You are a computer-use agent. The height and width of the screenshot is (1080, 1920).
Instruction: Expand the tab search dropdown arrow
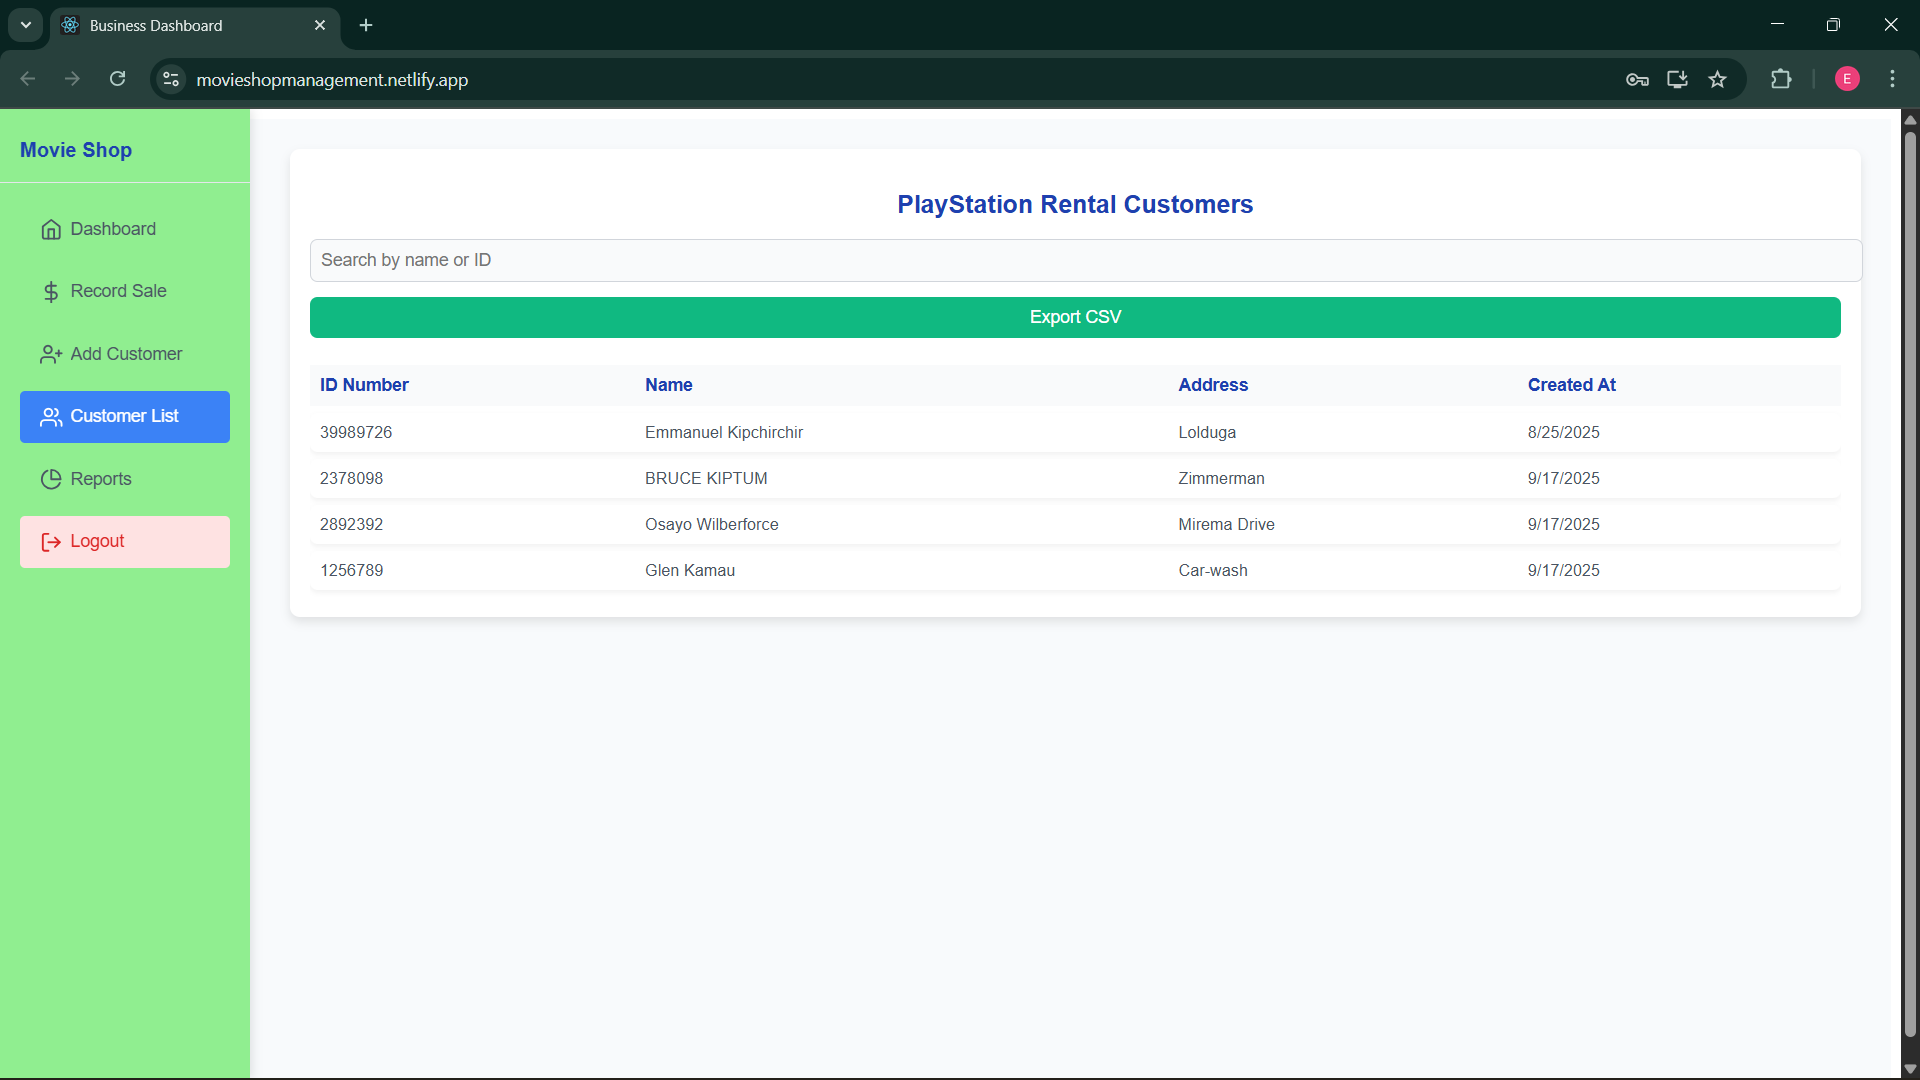tap(26, 25)
